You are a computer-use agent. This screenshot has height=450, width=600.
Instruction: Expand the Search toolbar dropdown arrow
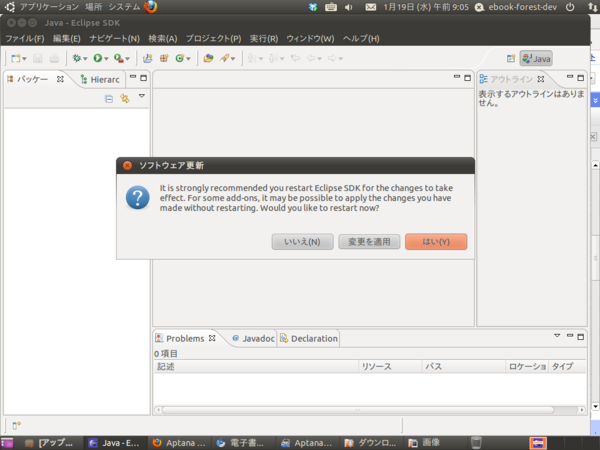pyautogui.click(x=233, y=59)
